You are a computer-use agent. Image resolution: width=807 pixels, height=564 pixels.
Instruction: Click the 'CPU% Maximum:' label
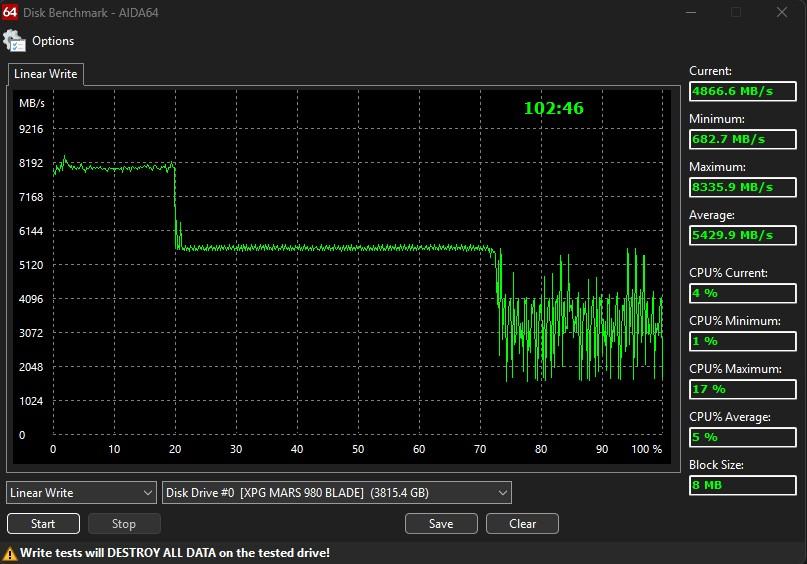point(735,369)
